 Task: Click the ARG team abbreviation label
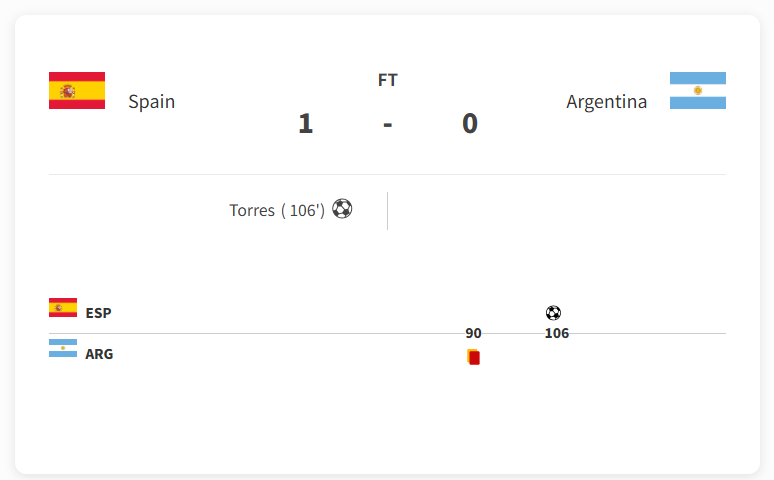99,354
